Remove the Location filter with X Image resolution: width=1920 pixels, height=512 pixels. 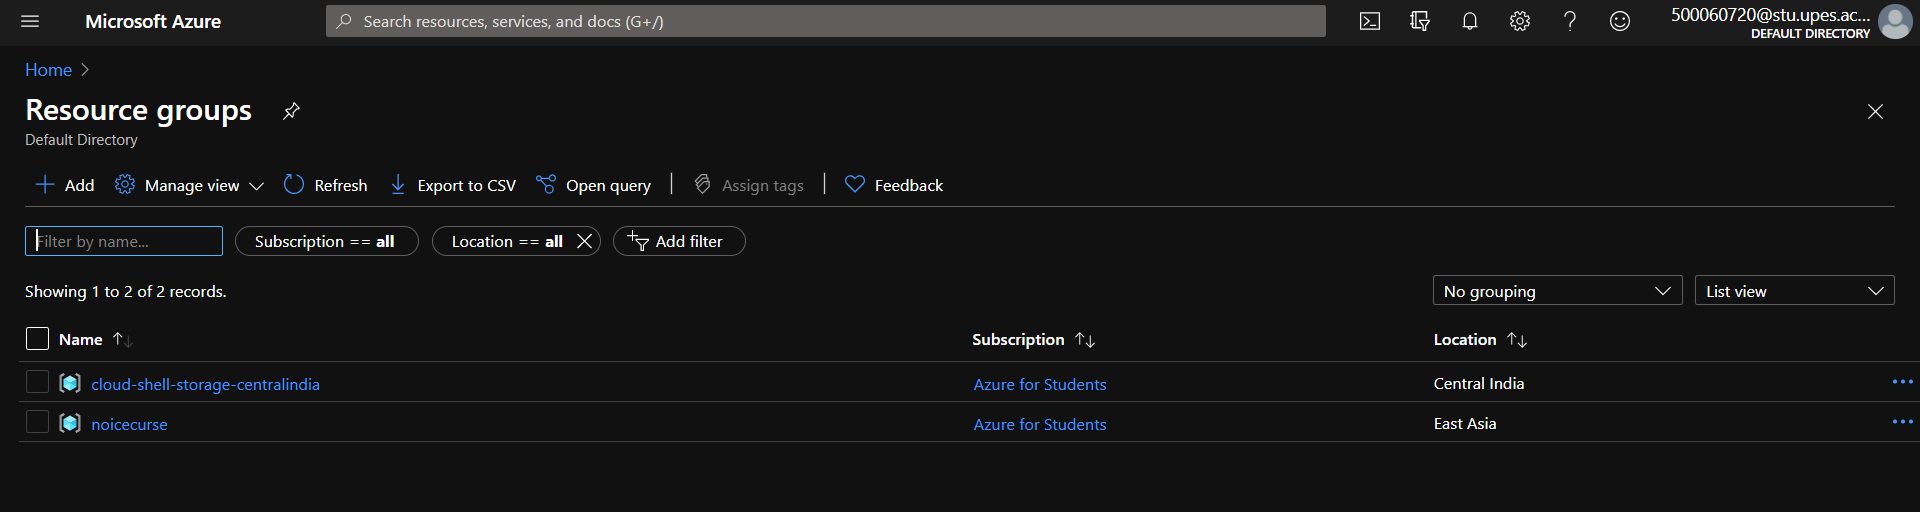coord(585,241)
